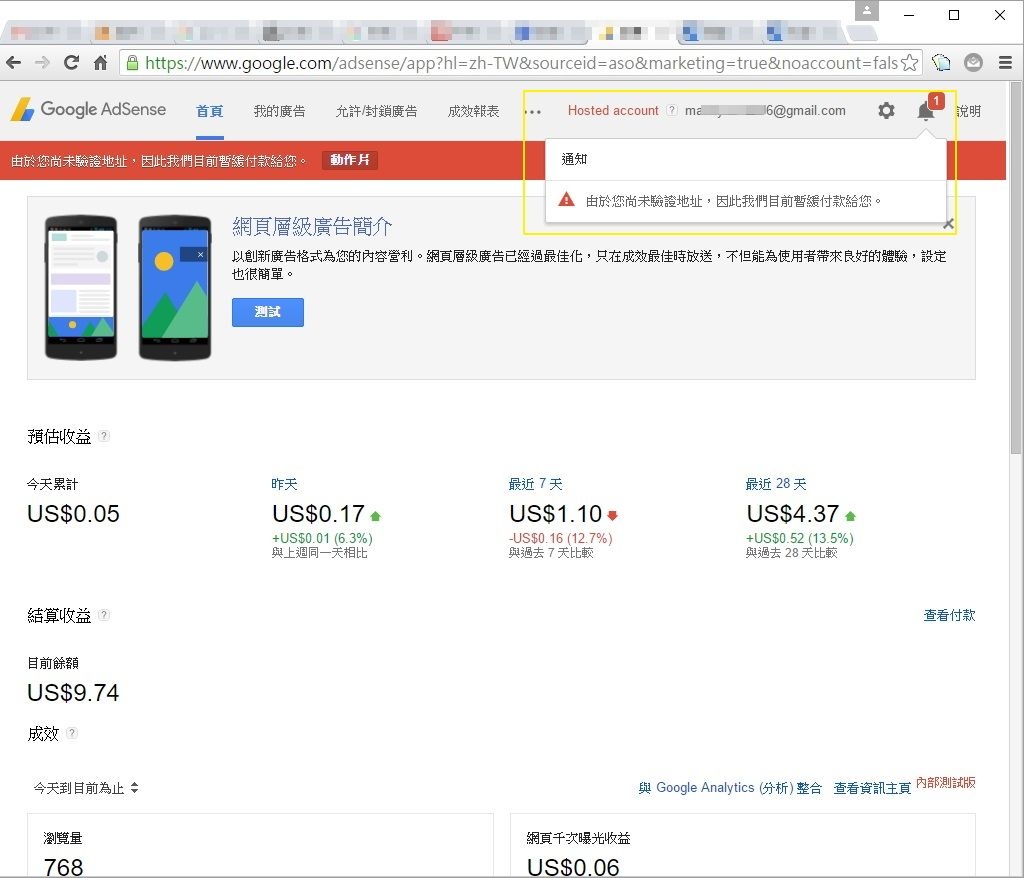Click the Hosted account label
1024x878 pixels.
[x=613, y=110]
